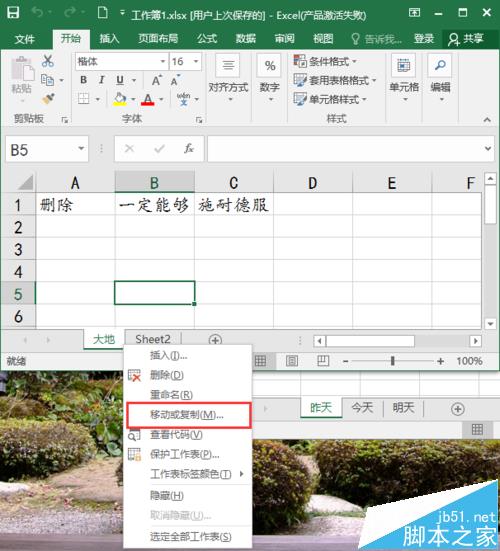This screenshot has height=551, width=500.
Task: Open the 编辑 editing group
Action: (x=440, y=78)
